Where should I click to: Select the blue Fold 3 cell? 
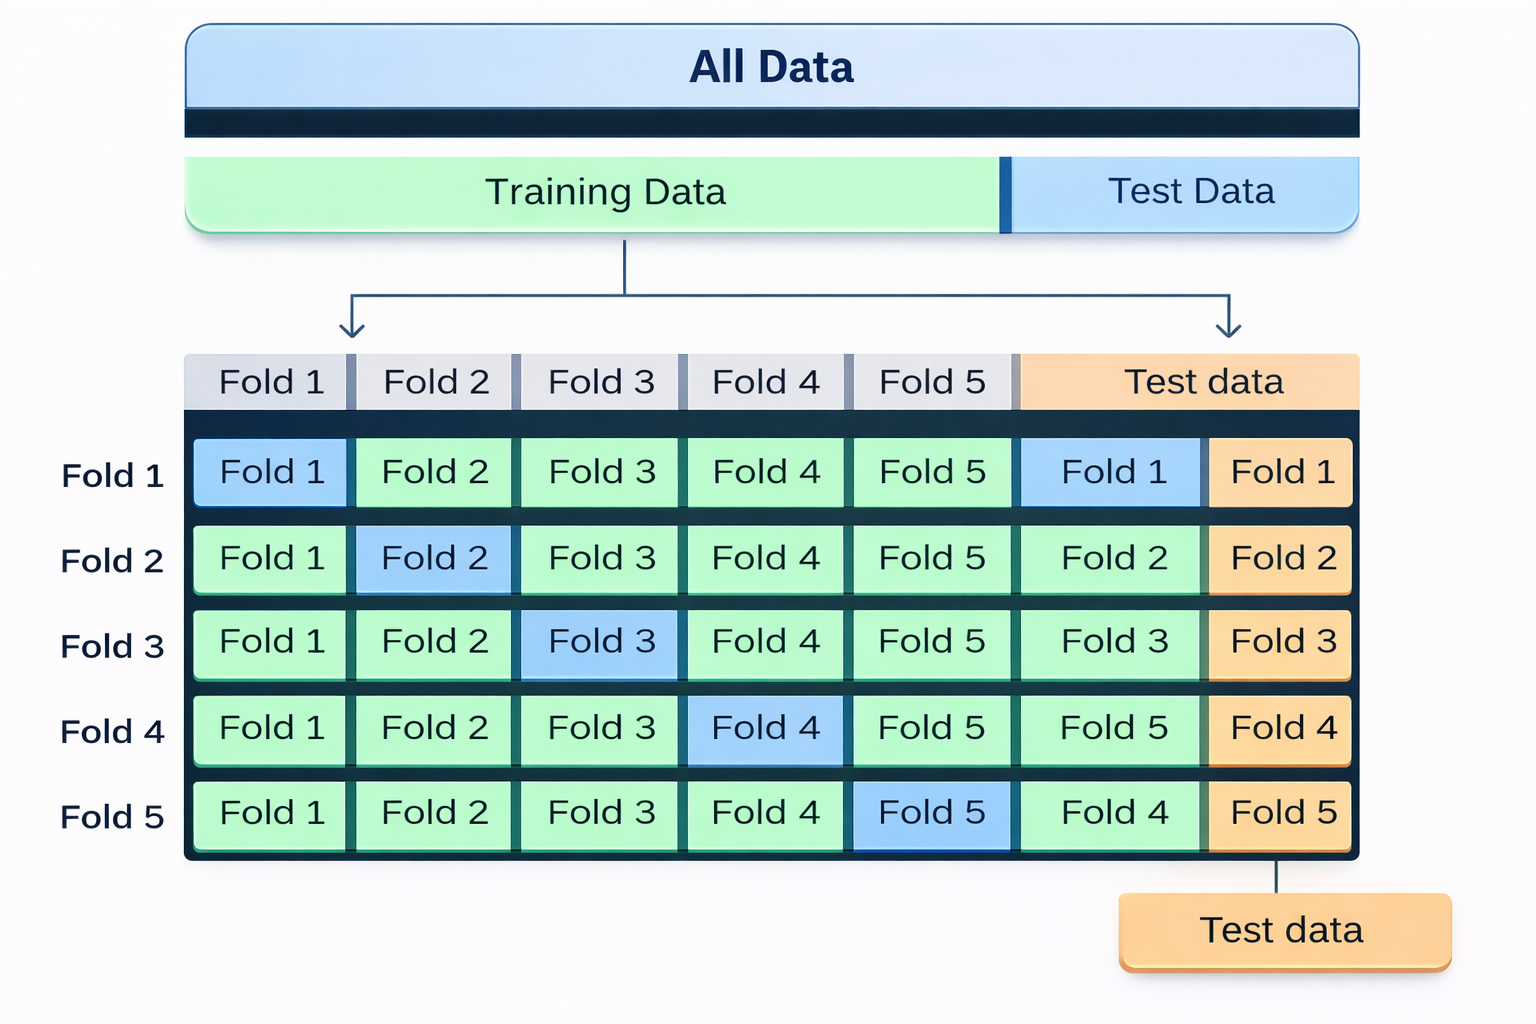pyautogui.click(x=600, y=642)
